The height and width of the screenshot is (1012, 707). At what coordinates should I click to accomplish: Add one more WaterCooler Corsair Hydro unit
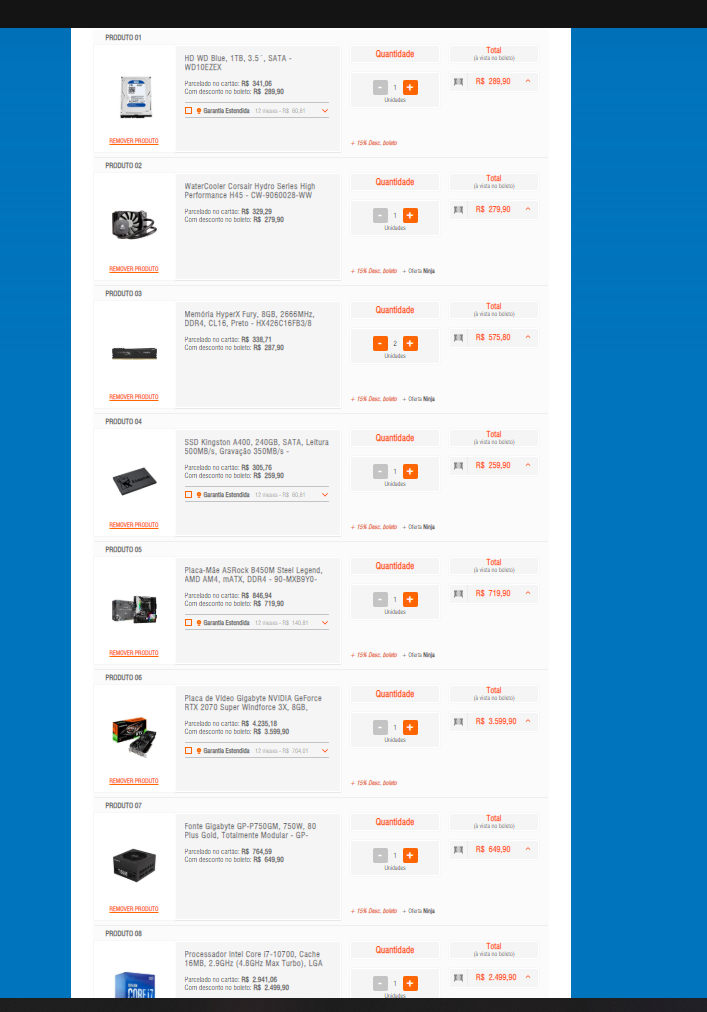410,216
